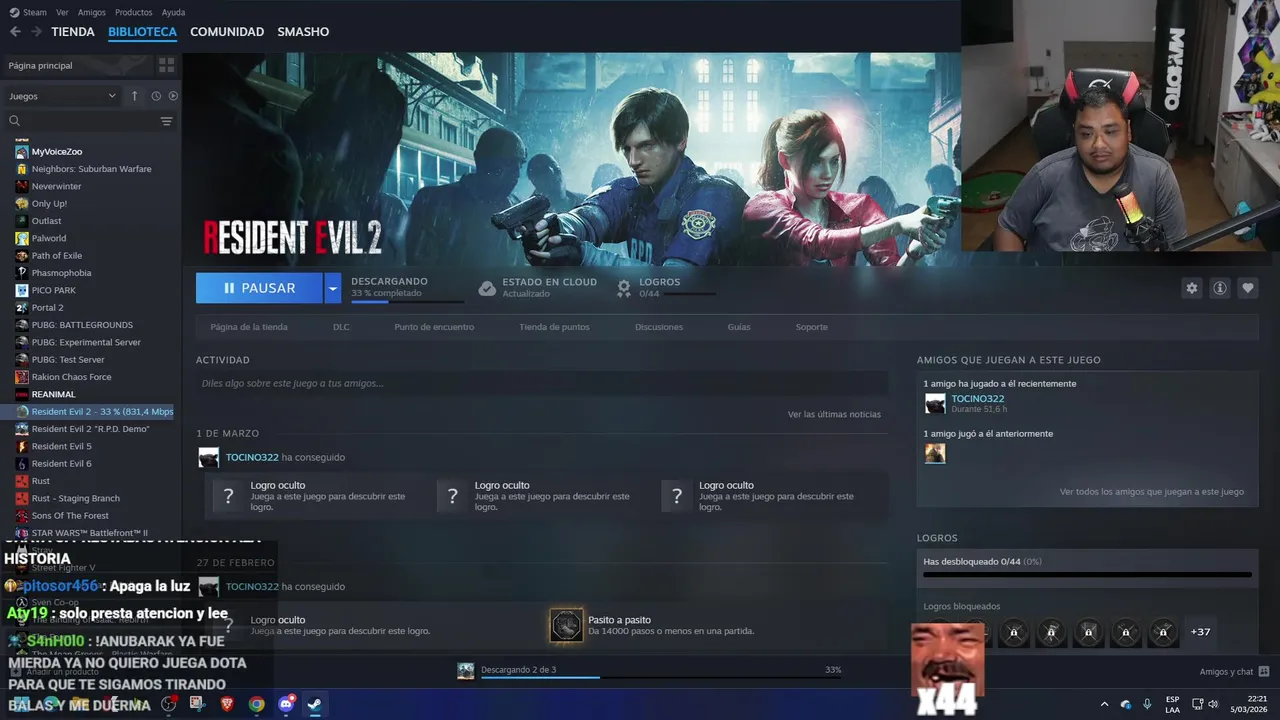Click the achievements progress bar 0/44

(1087, 575)
